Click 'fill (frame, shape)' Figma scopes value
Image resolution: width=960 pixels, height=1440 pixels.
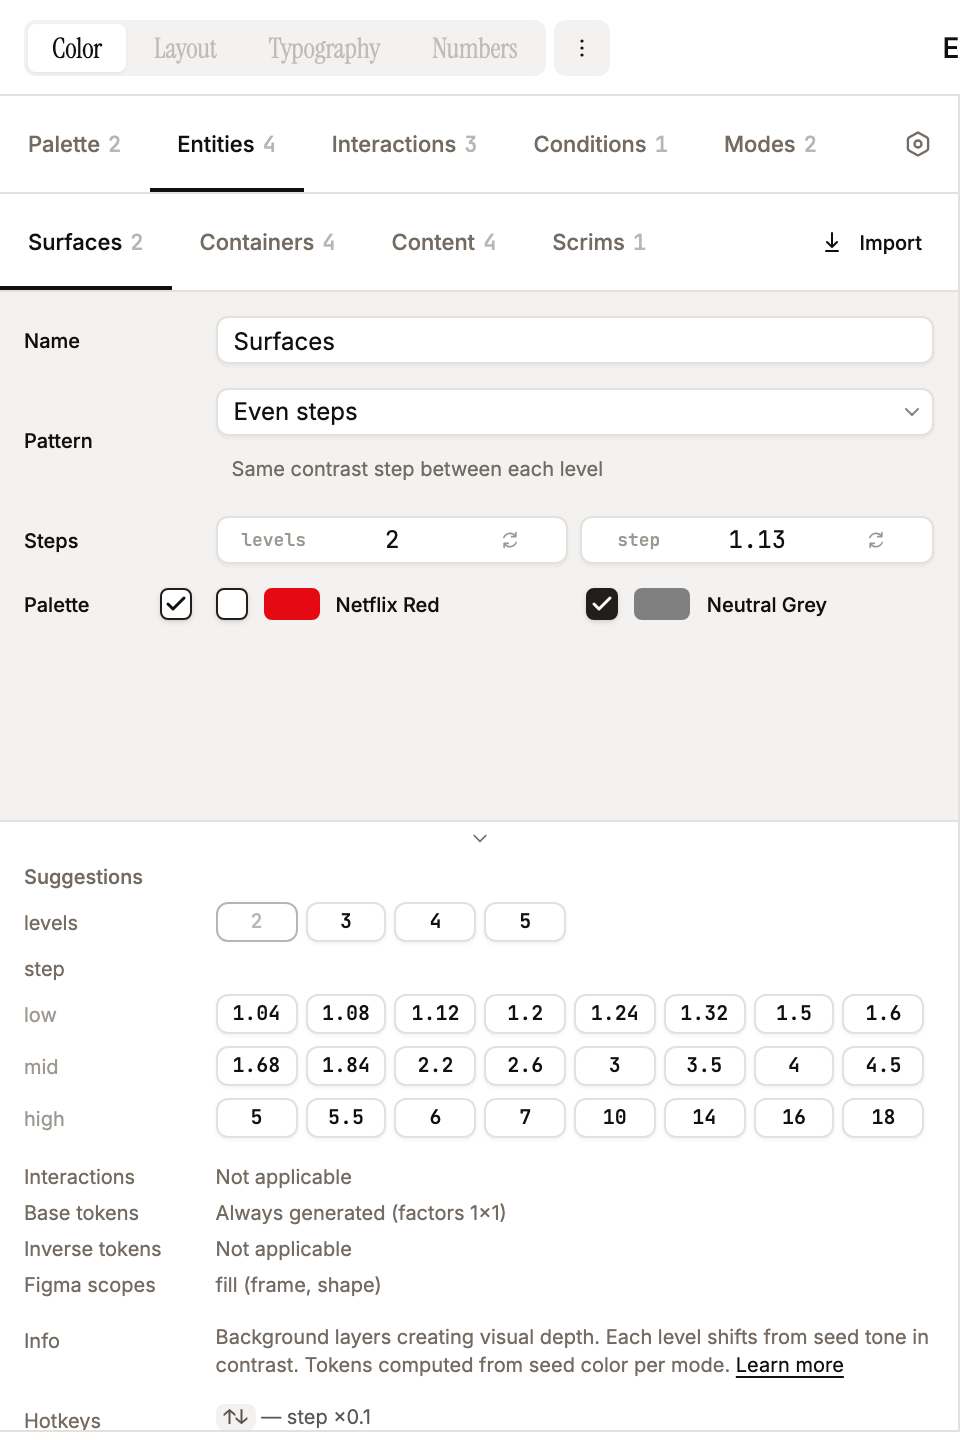pyautogui.click(x=298, y=1285)
